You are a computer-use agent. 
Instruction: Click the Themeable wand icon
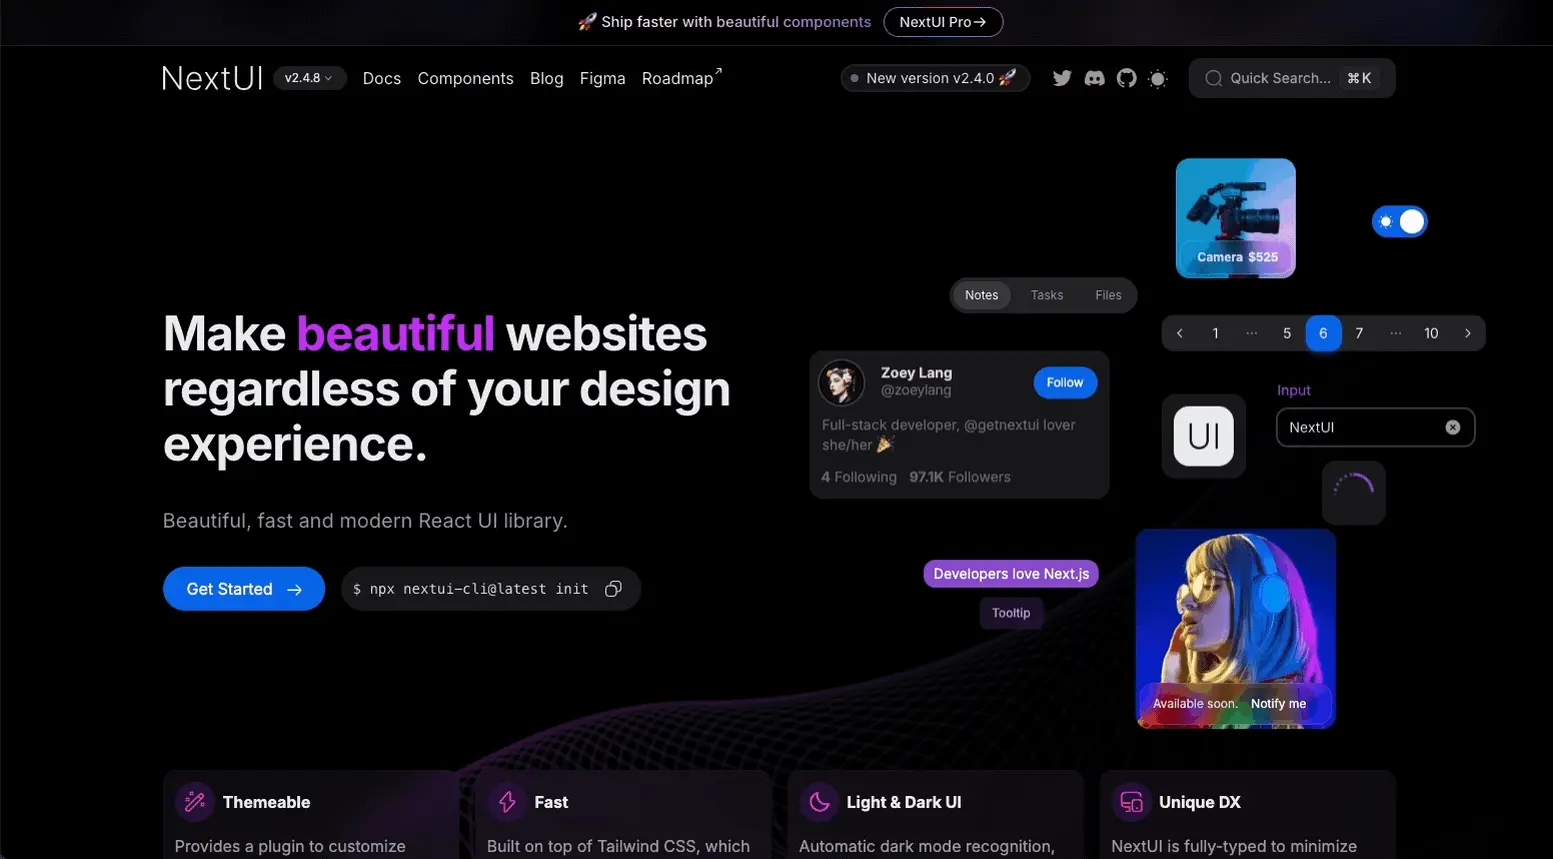pos(194,802)
